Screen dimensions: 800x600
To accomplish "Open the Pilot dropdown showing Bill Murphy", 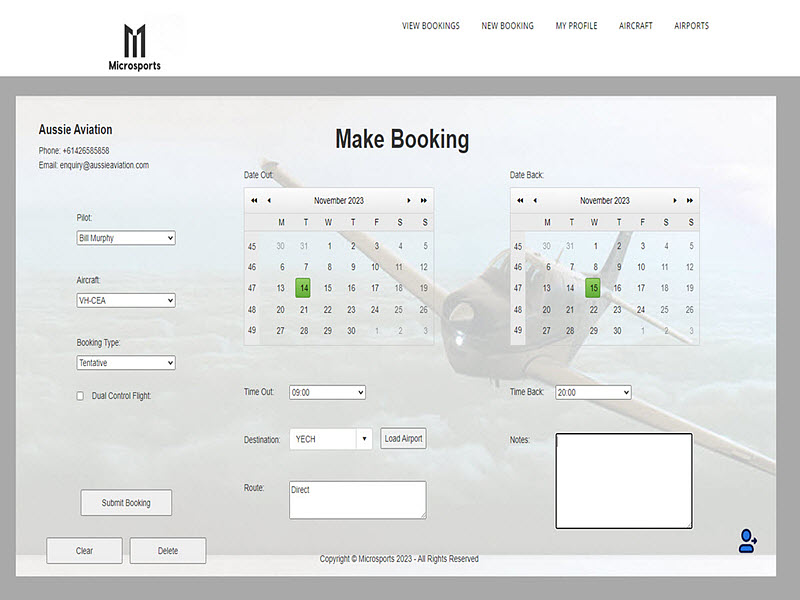I will pos(125,238).
